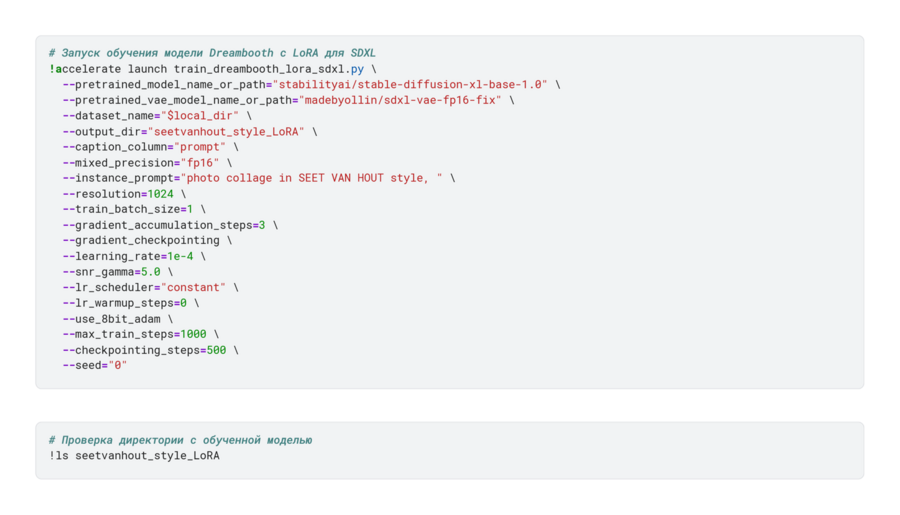Click the seed="0" line
The height and width of the screenshot is (515, 900).
click(x=94, y=365)
